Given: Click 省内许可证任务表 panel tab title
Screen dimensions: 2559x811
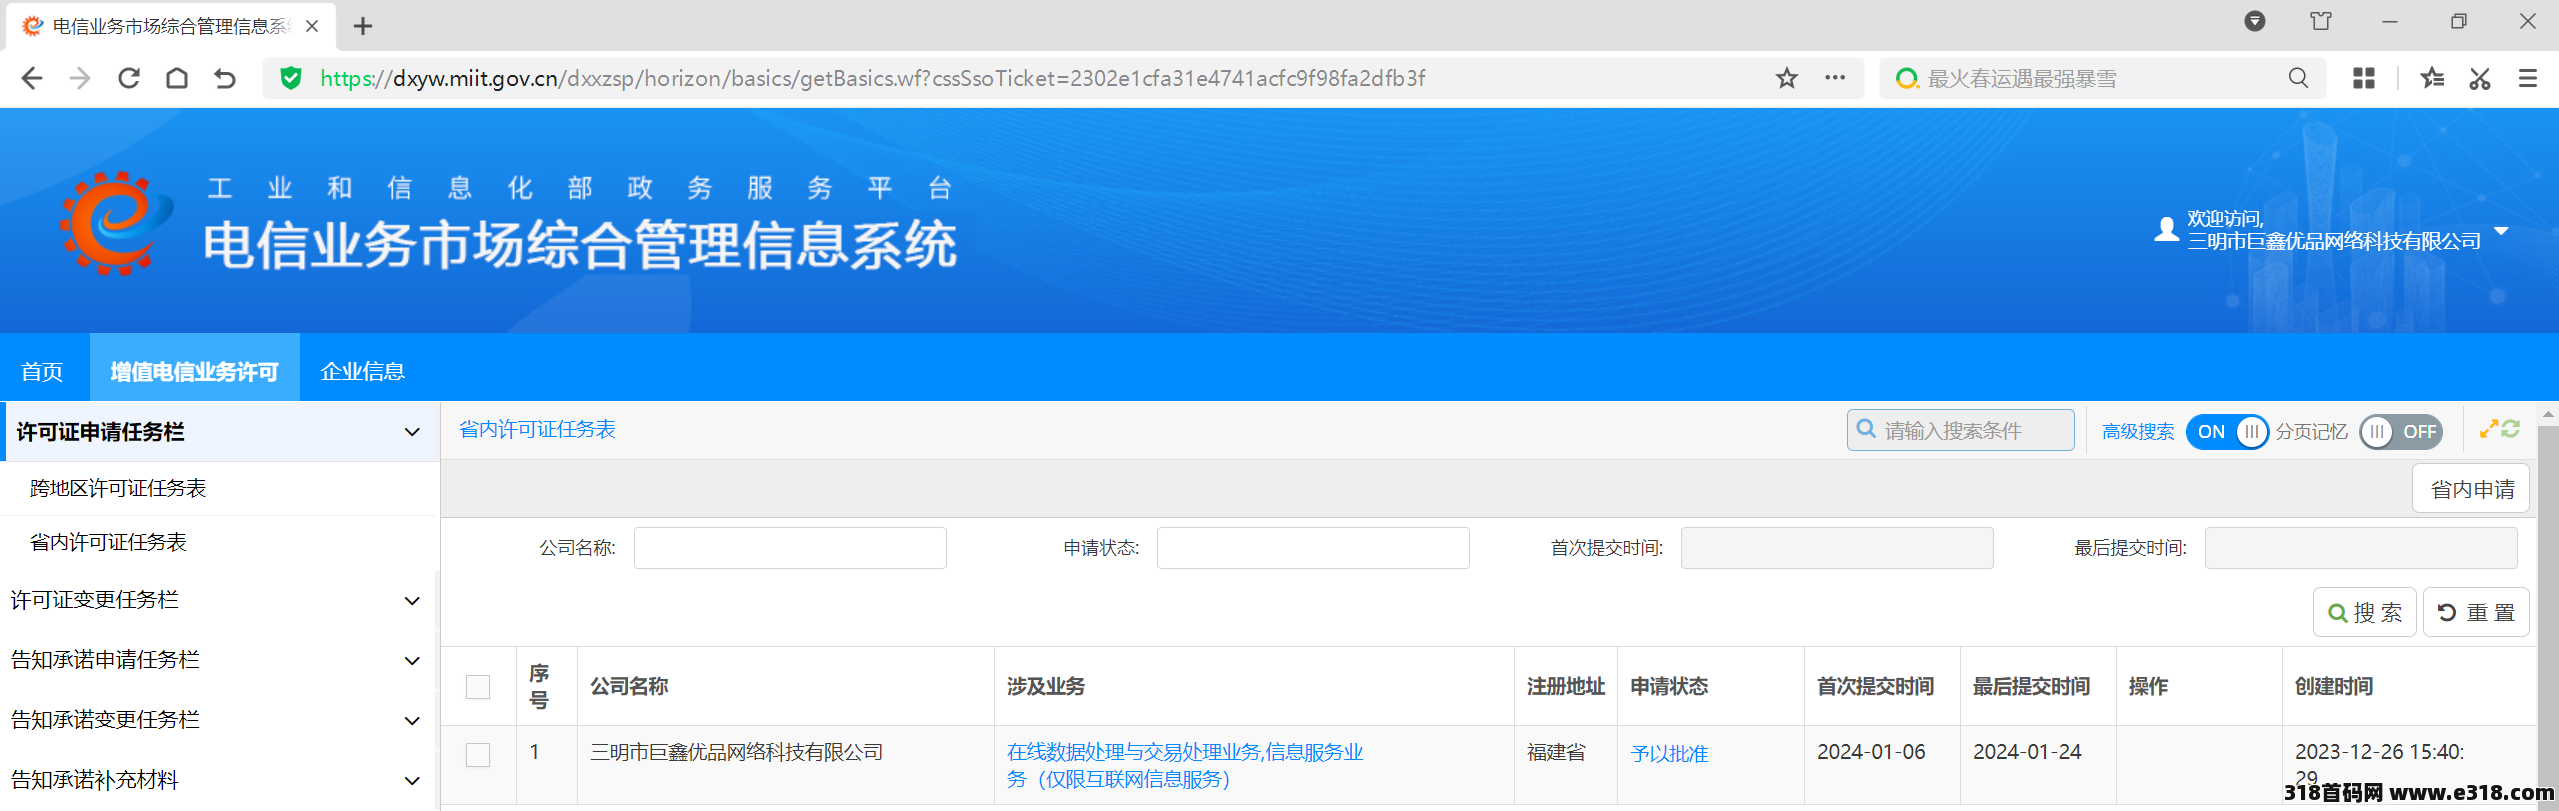Looking at the screenshot, I should 537,429.
